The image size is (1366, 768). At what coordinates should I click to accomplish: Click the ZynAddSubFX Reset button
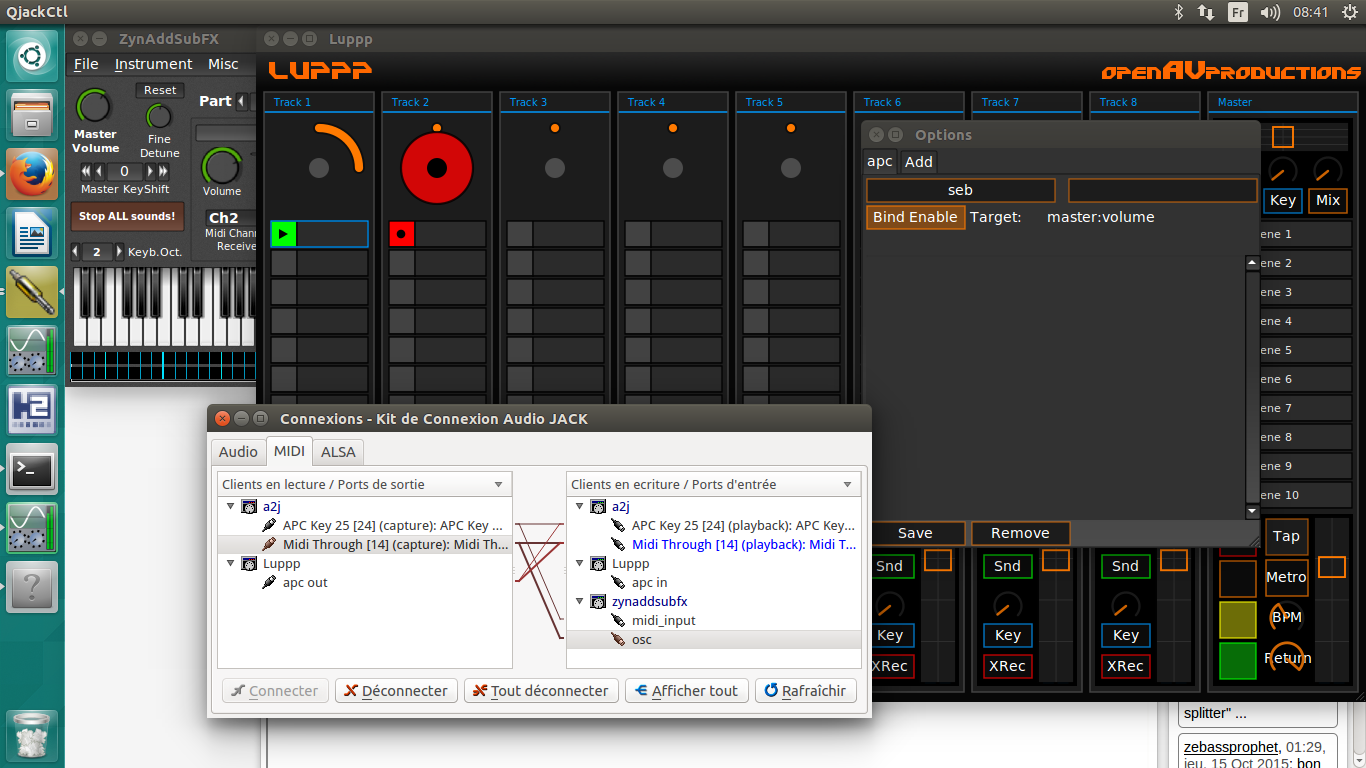point(160,90)
